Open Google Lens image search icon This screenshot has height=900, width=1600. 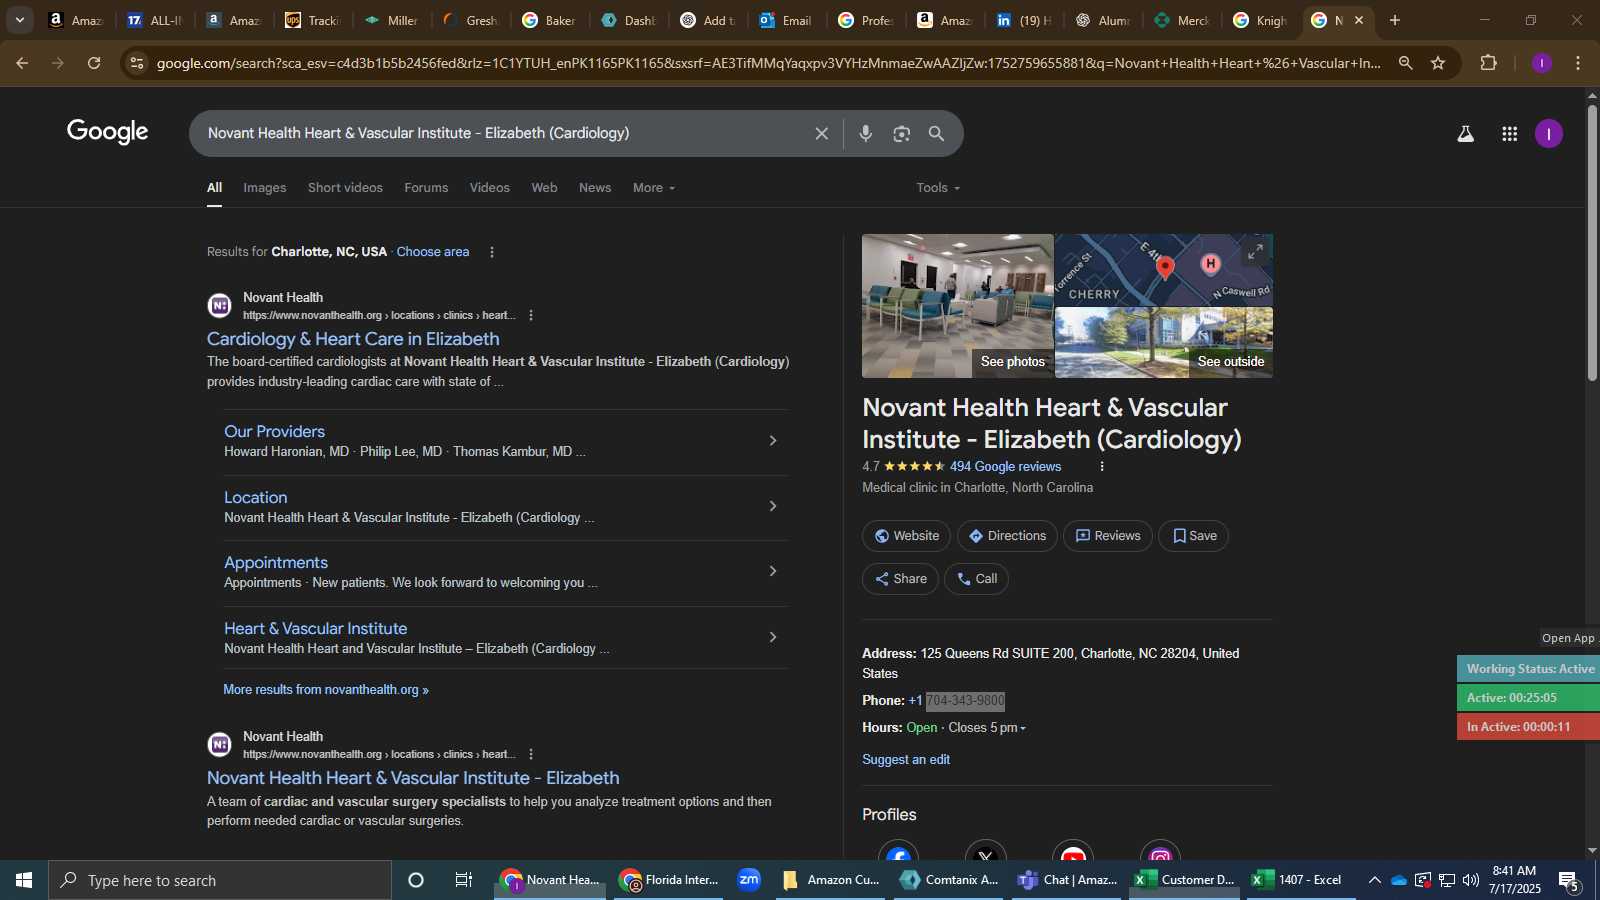coord(902,133)
